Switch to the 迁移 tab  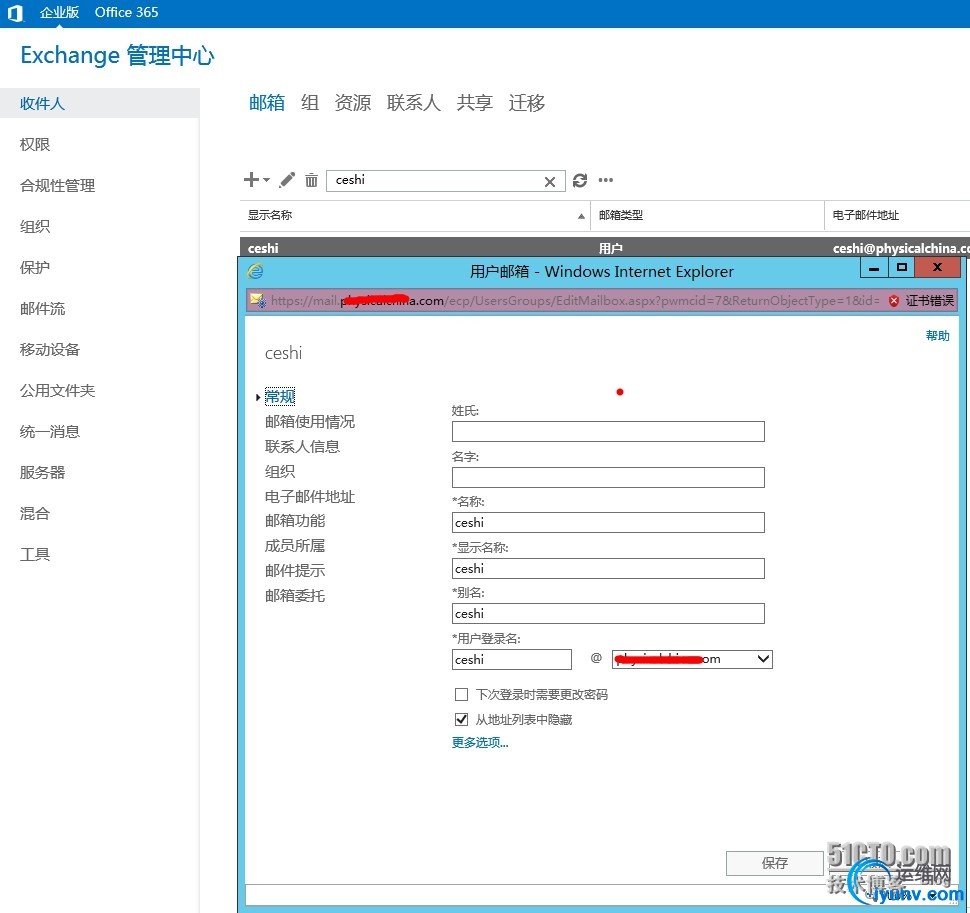point(526,103)
